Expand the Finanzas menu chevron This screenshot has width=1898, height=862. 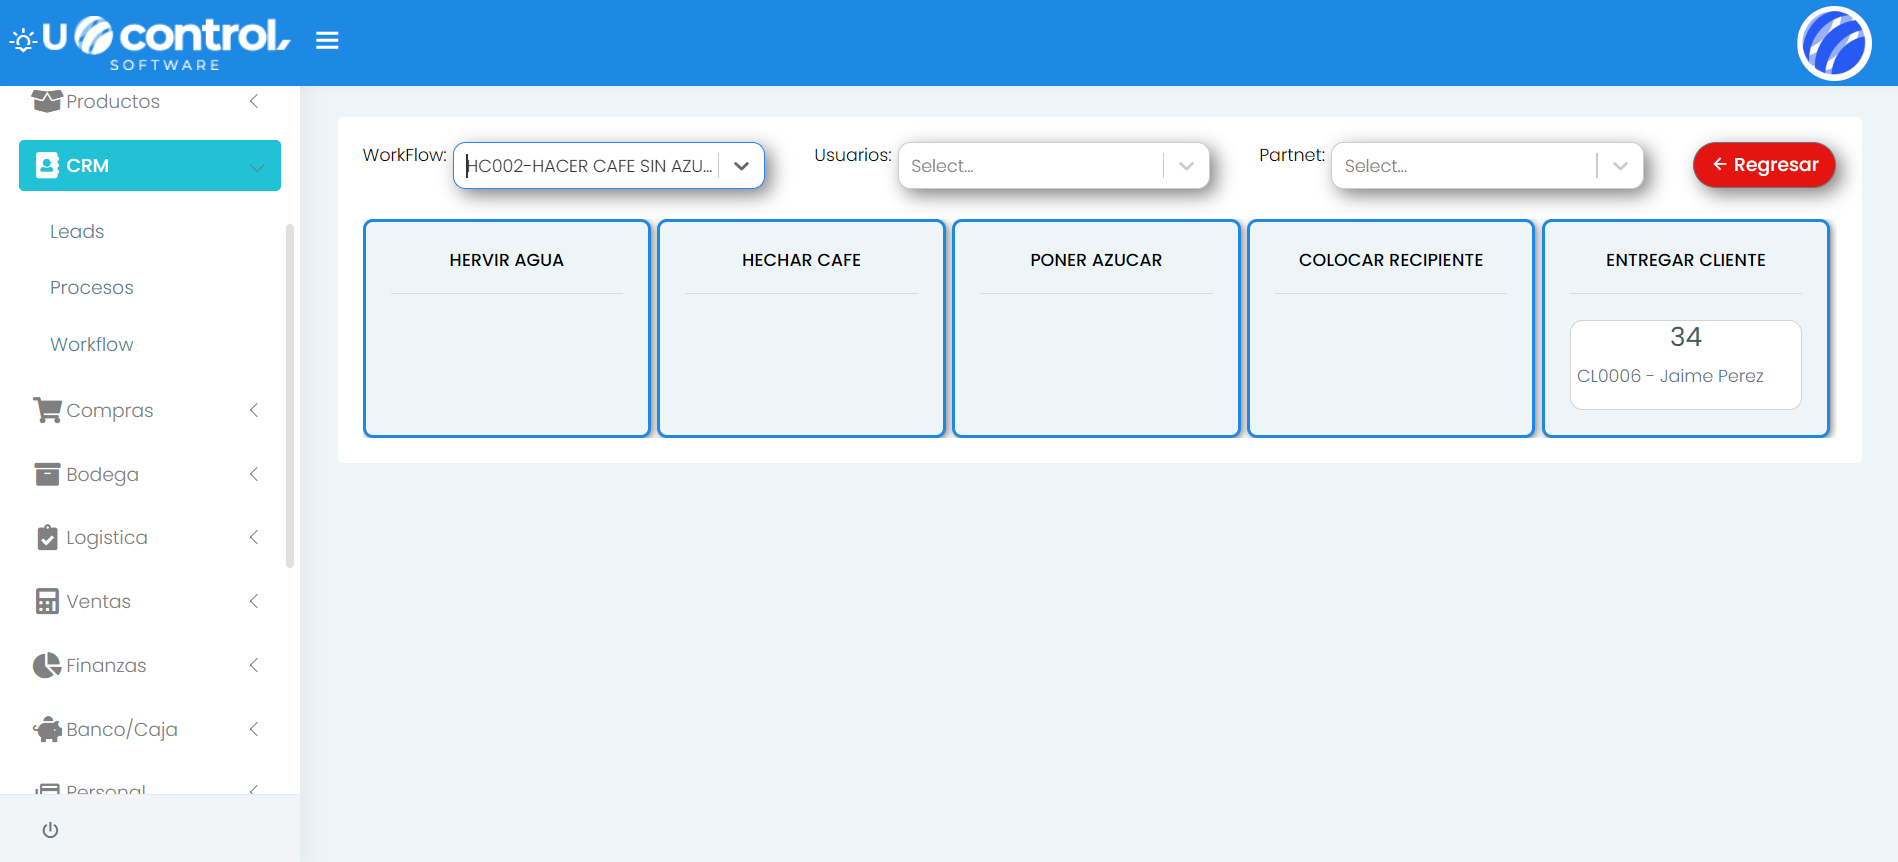[254, 665]
